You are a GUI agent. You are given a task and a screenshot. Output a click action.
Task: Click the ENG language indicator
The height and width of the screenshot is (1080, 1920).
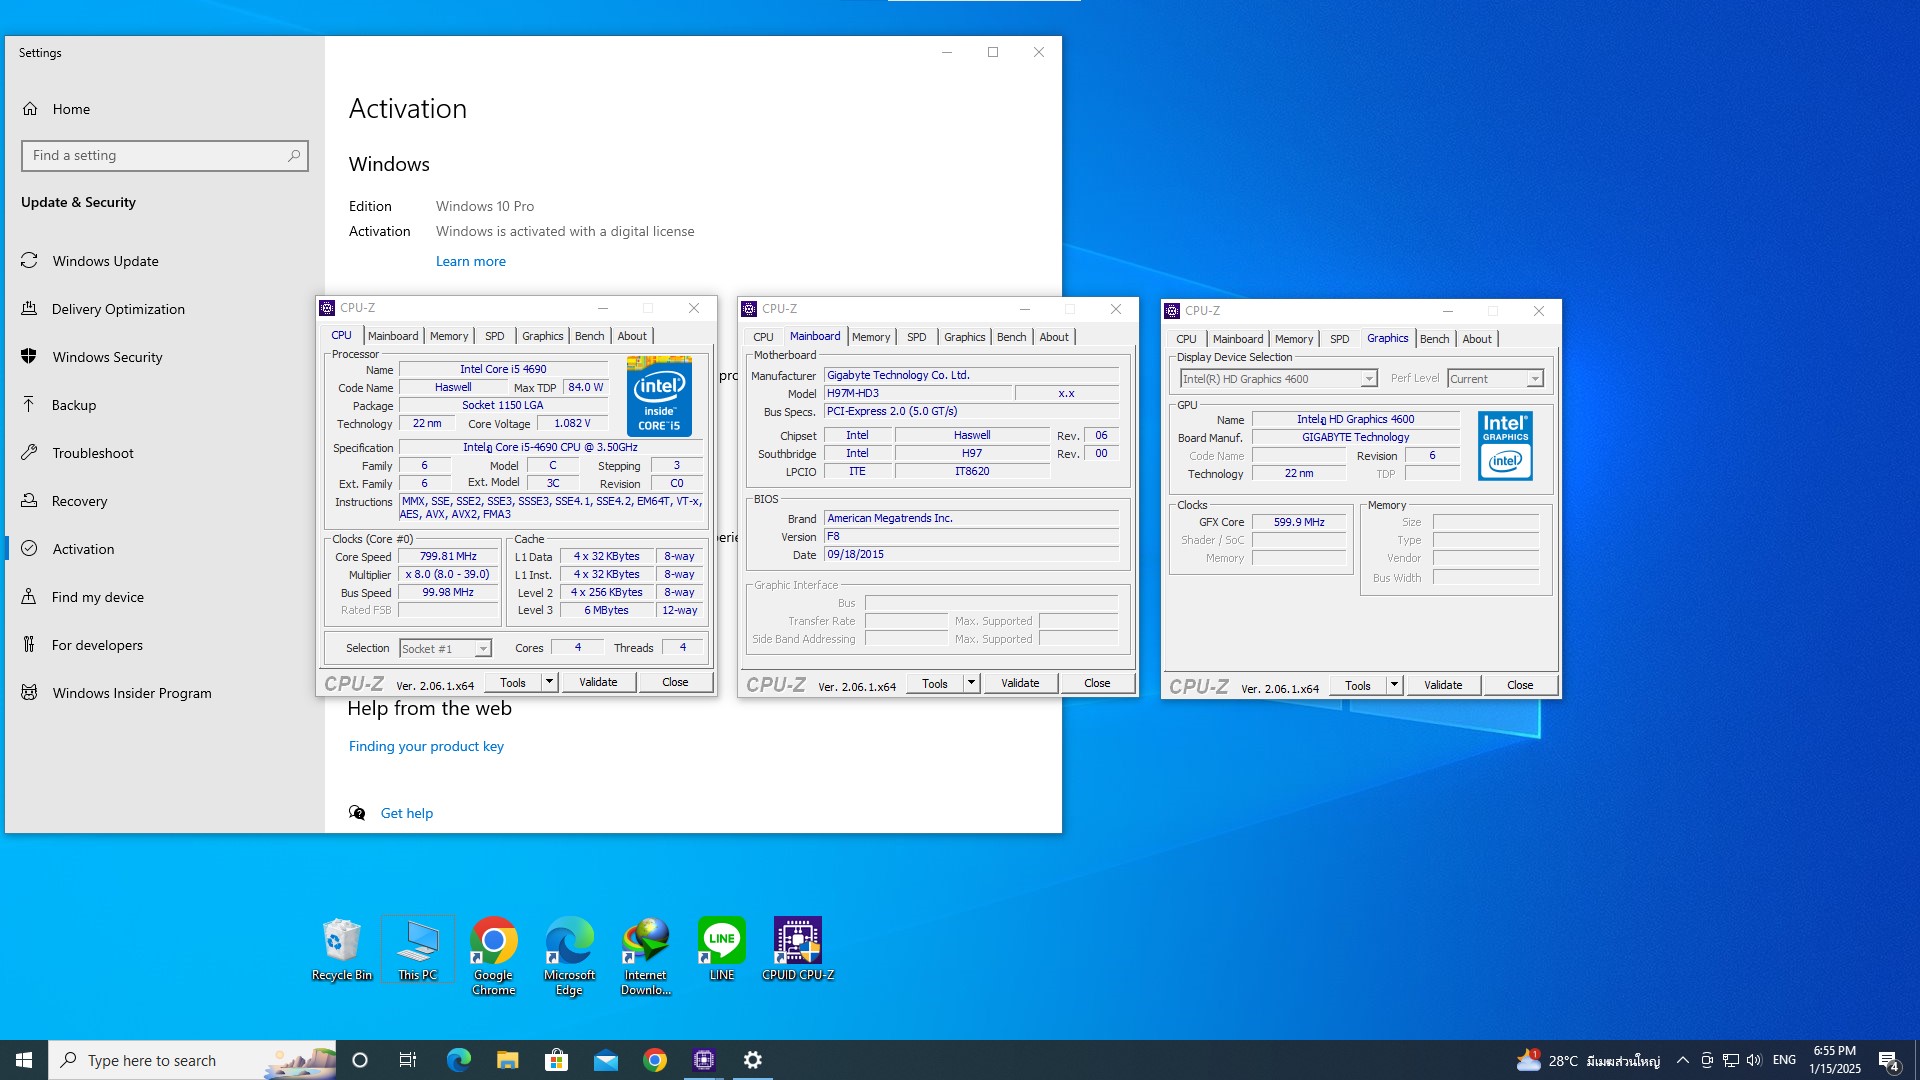[x=1785, y=1060]
